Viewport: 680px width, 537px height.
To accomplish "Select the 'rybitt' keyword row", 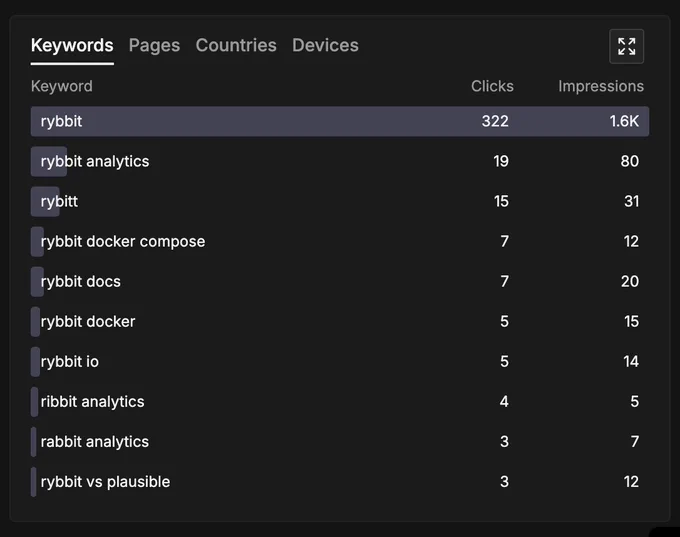I will [340, 201].
